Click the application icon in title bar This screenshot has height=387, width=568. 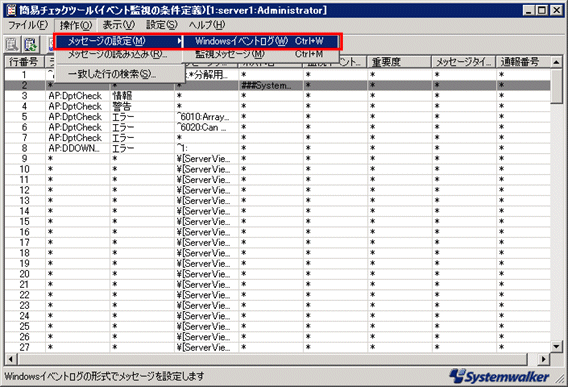click(x=11, y=10)
